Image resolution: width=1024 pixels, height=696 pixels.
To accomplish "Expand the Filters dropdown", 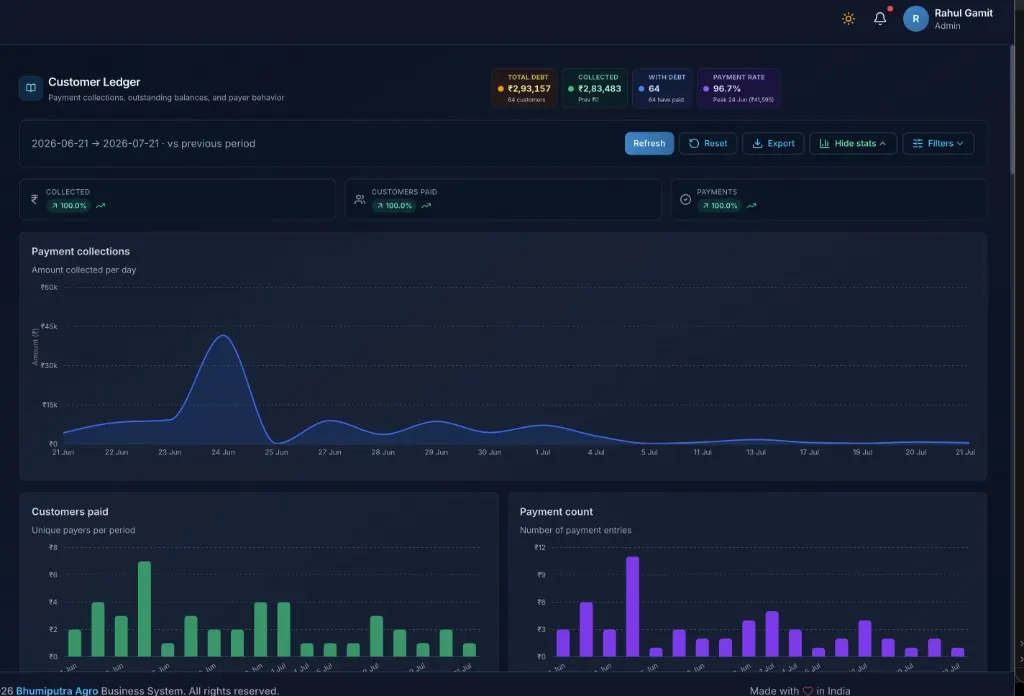I will coord(938,144).
